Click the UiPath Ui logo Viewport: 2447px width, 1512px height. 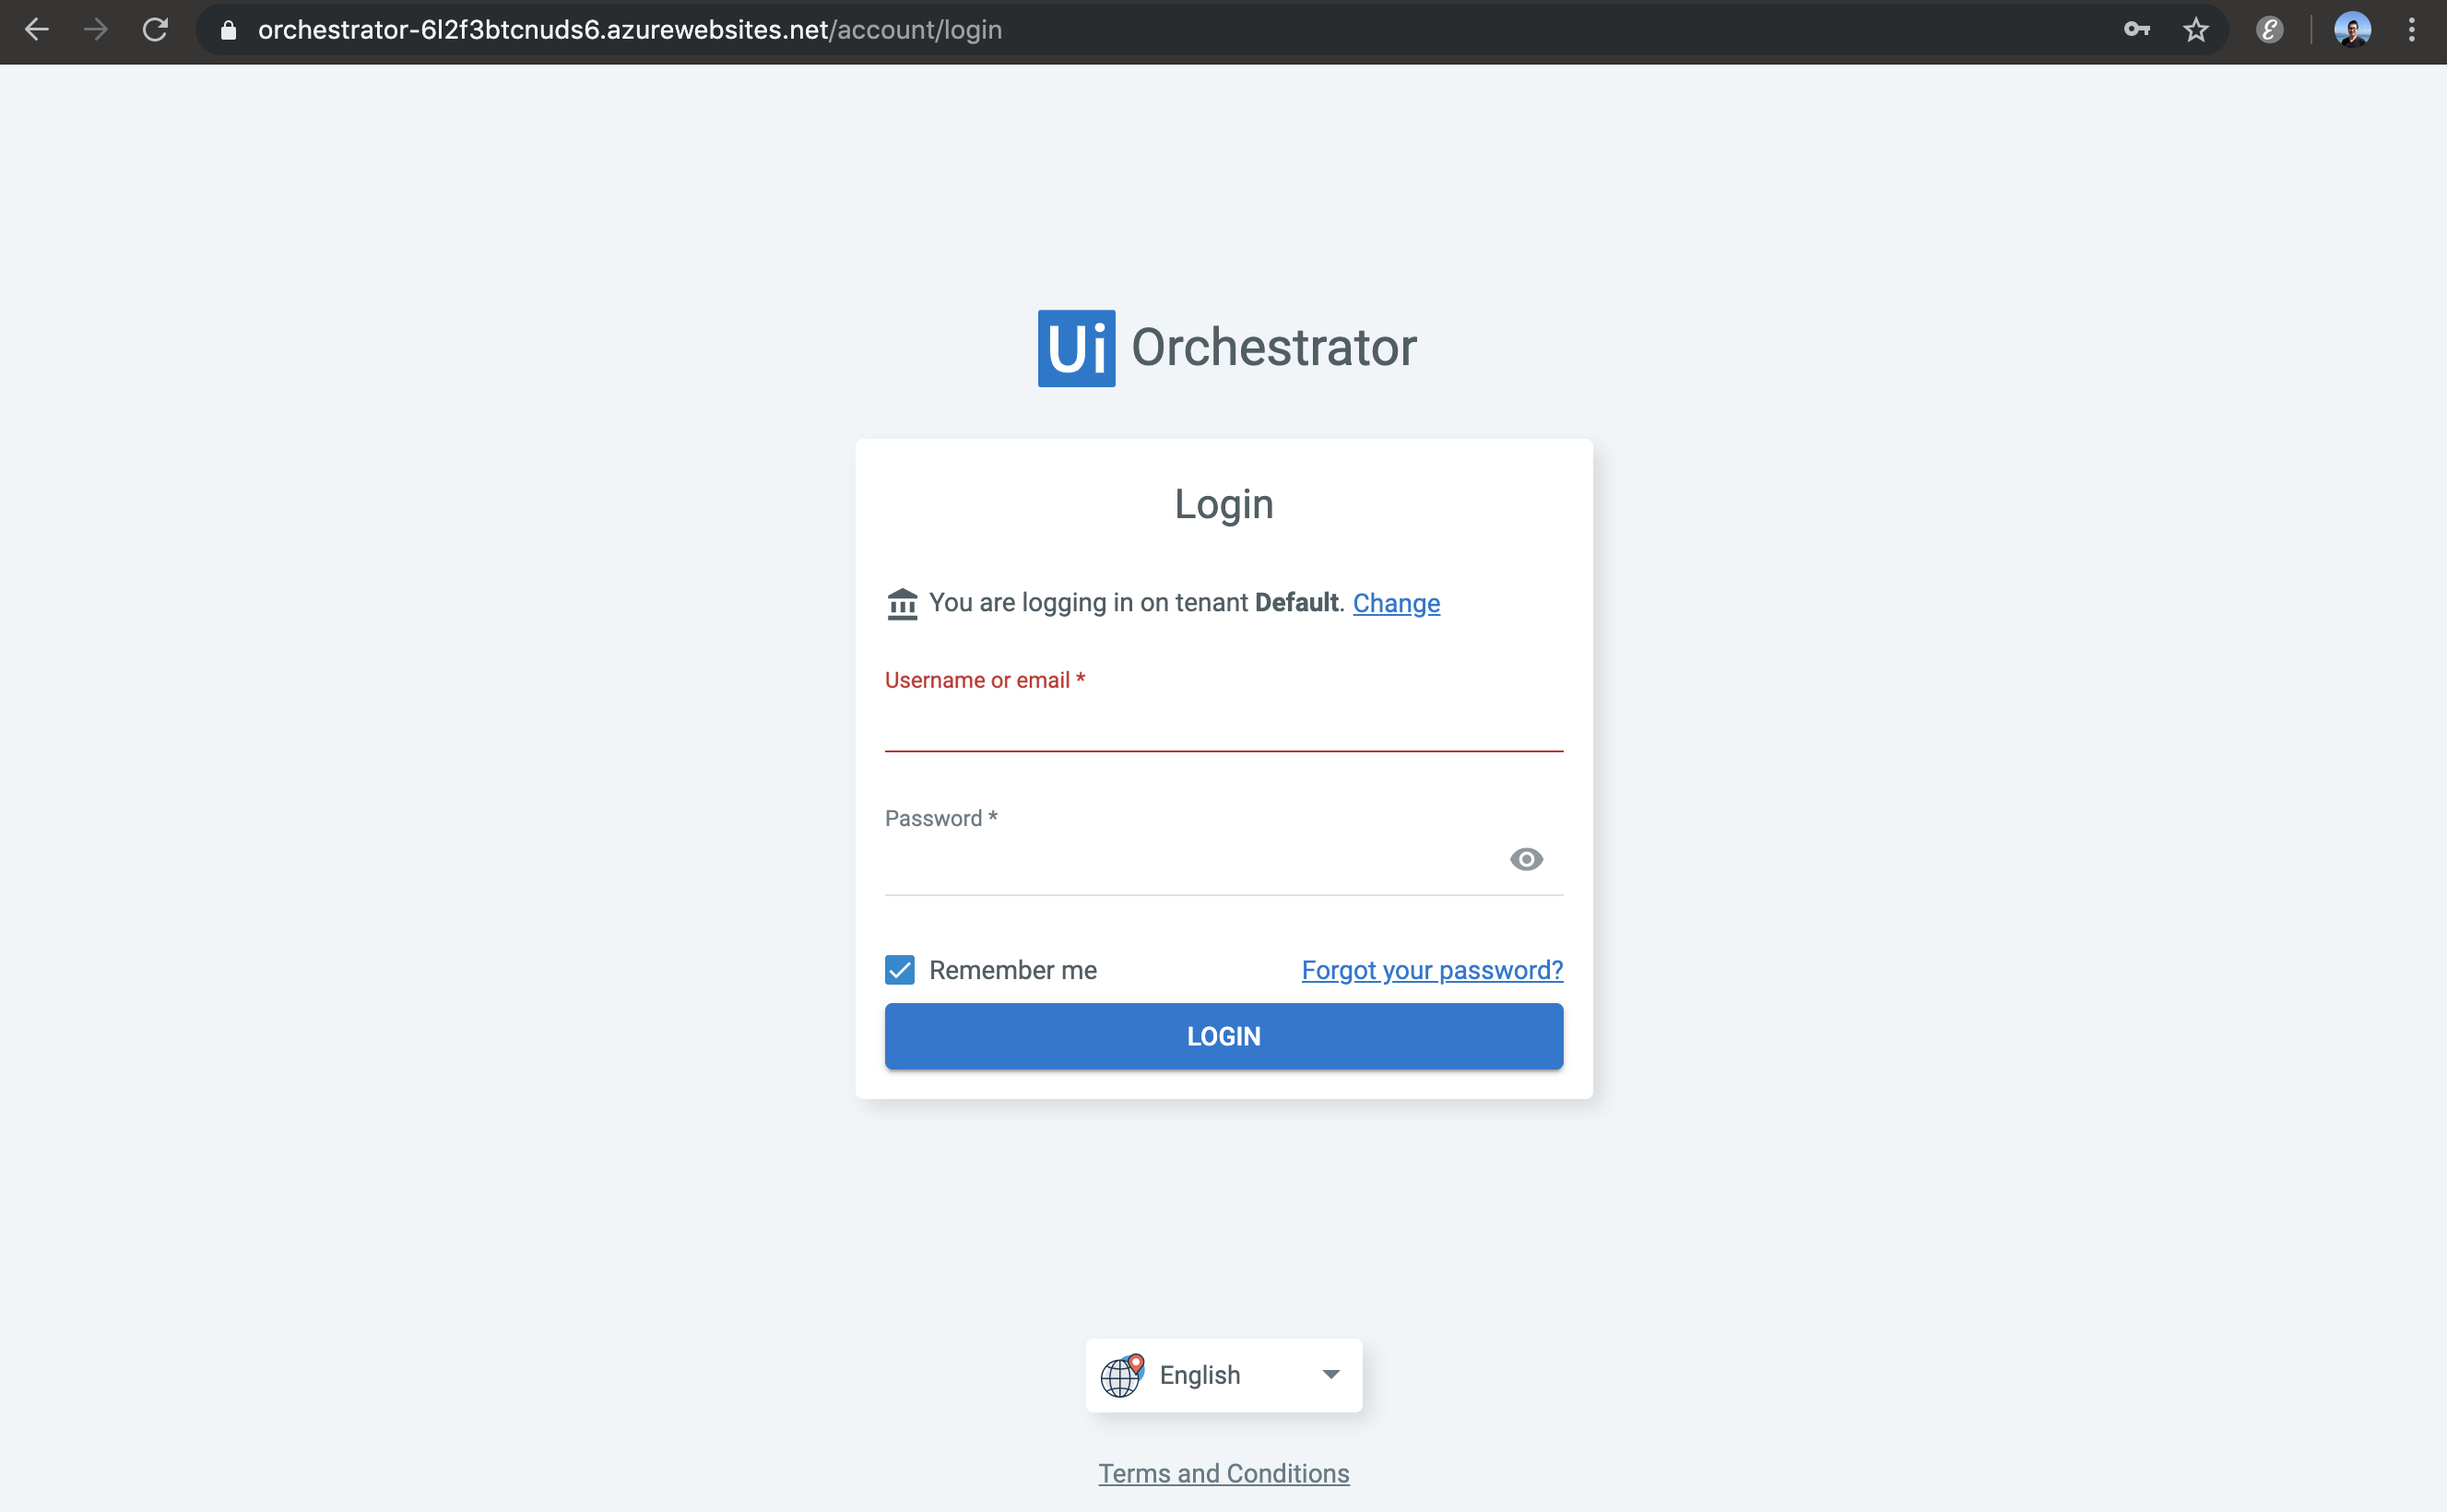click(1076, 348)
